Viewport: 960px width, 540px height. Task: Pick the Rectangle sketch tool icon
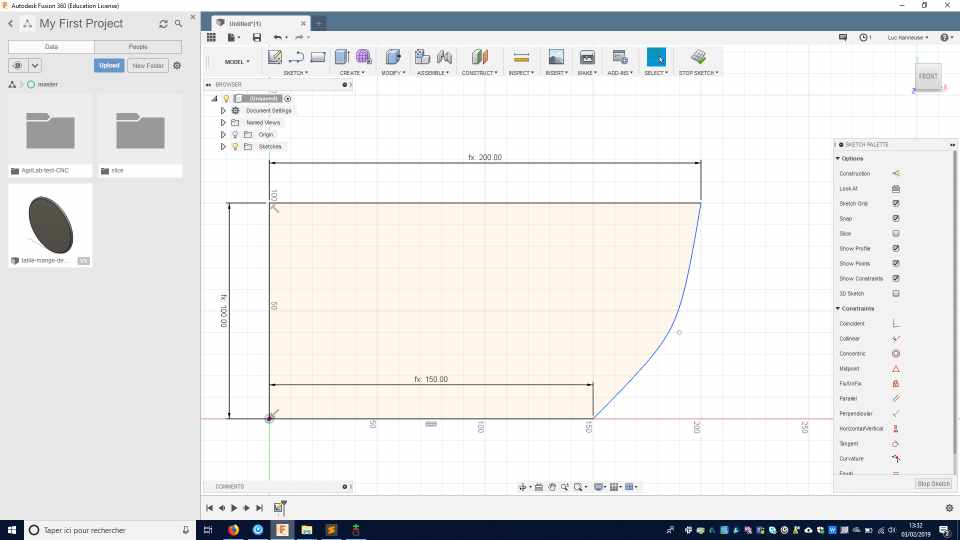point(318,57)
